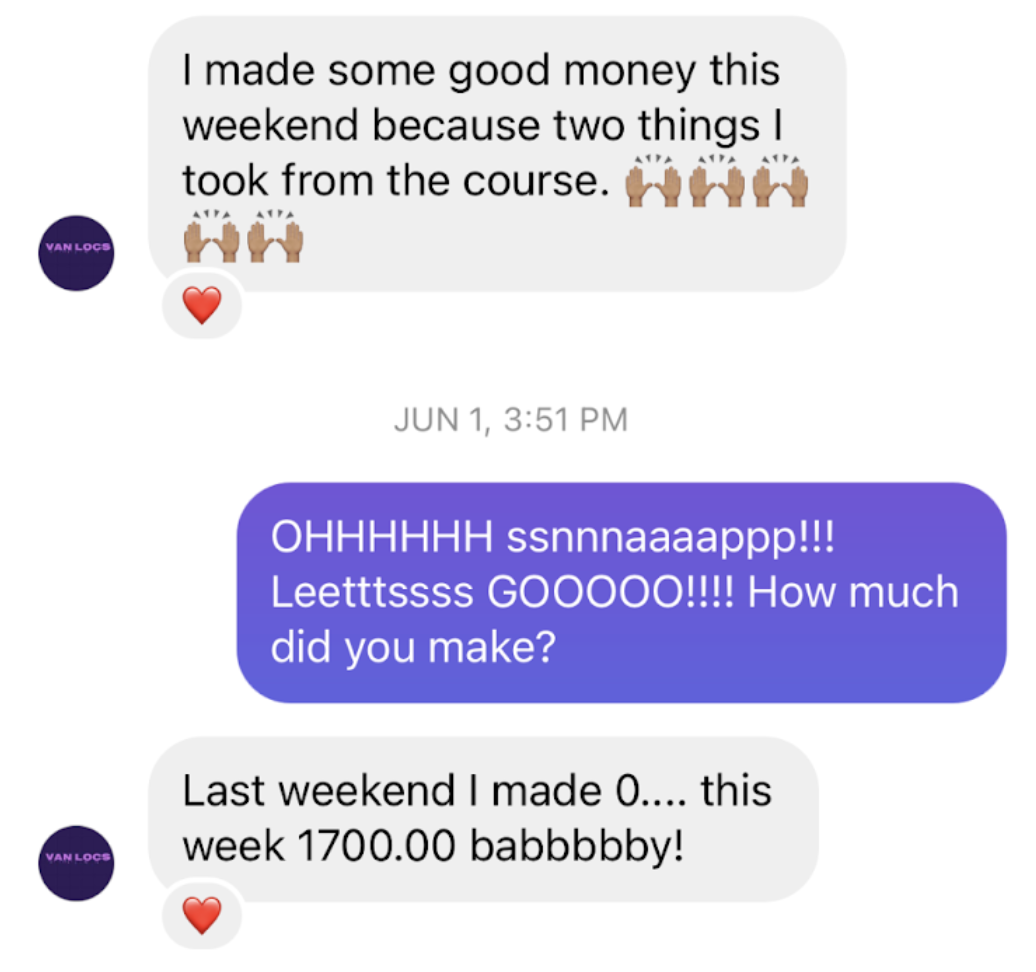The height and width of the screenshot is (972, 1036).
Task: Tap the word "weekend" in the first message
Action: click(x=270, y=125)
